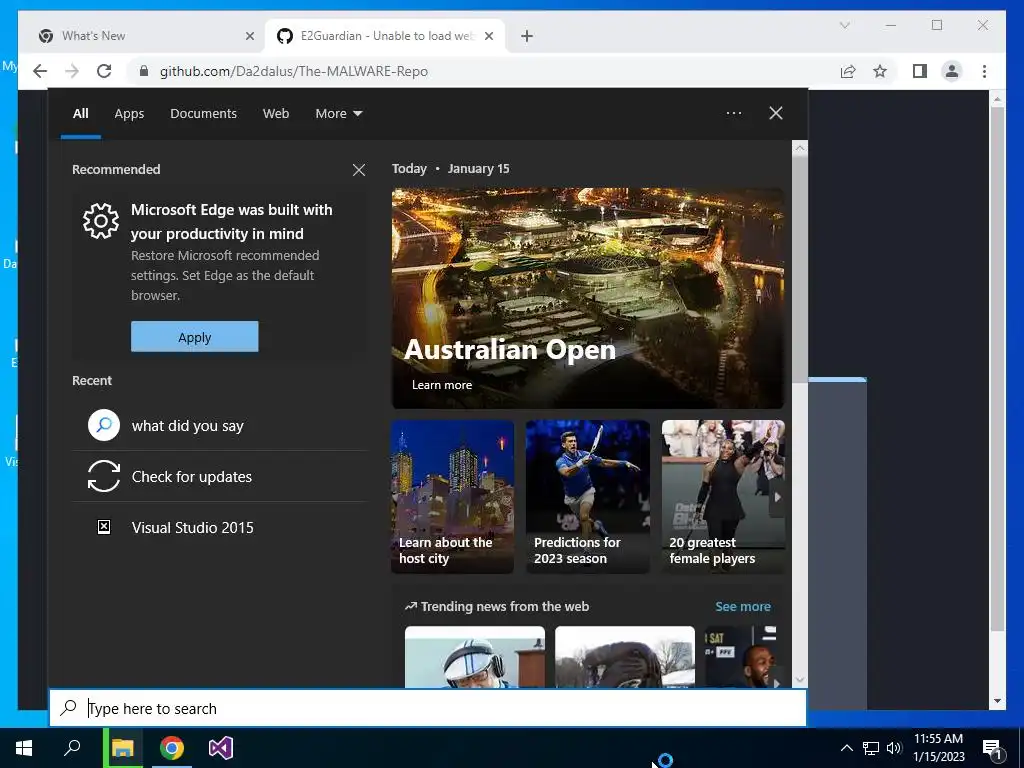1024x768 pixels.
Task: Select the E2Guardian browser tab
Action: click(385, 36)
